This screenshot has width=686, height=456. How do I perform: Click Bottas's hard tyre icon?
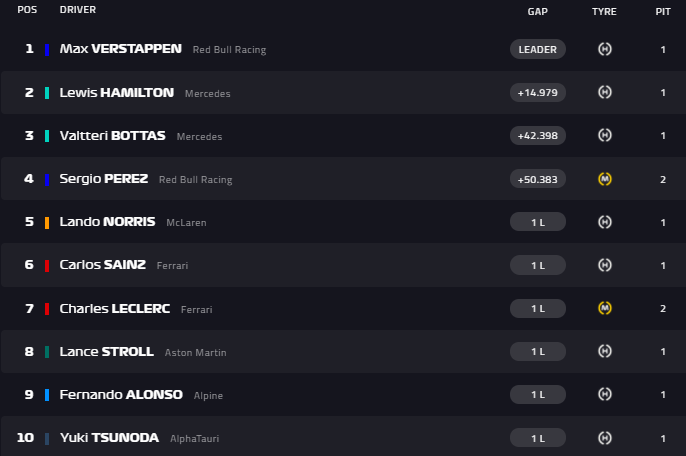tap(604, 135)
